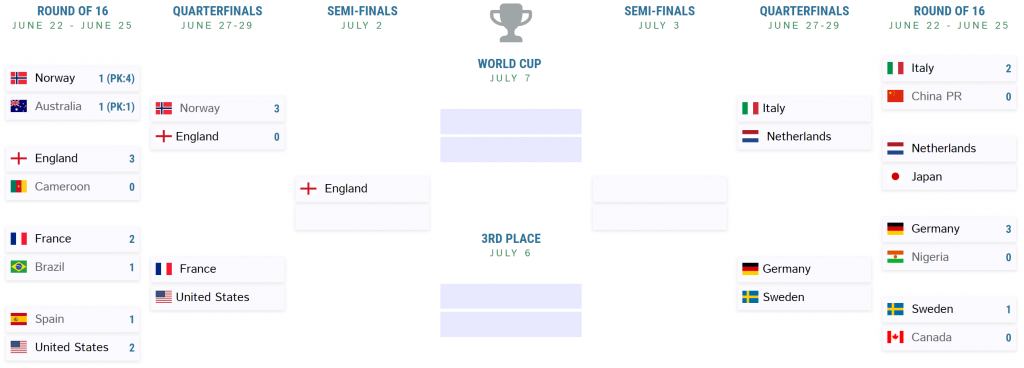1024x368 pixels.
Task: Select the Netherlands quarterfinal entry
Action: click(x=805, y=136)
